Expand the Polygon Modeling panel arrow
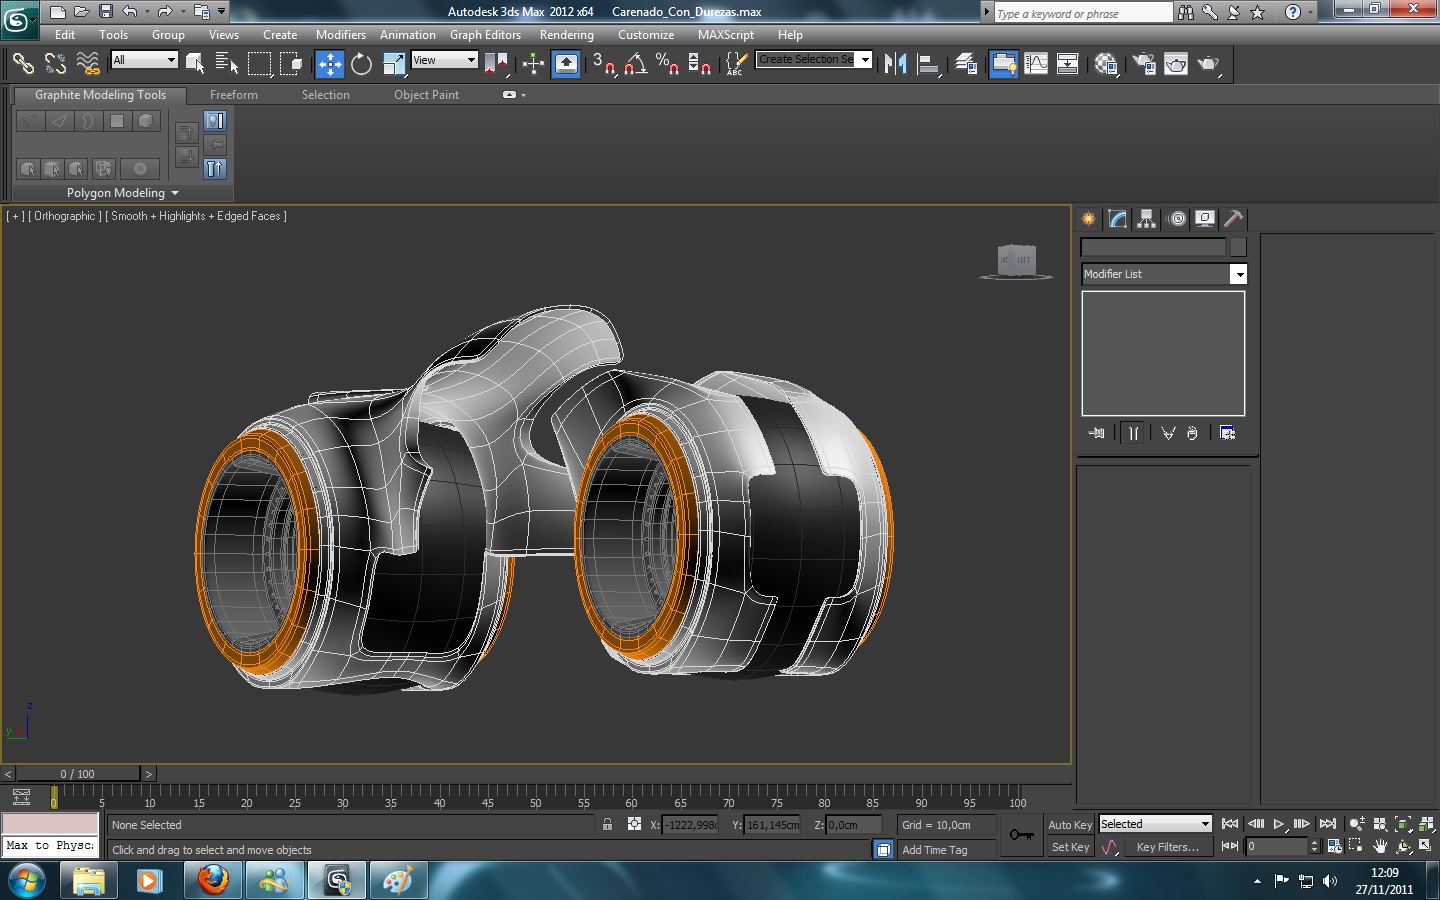The width and height of the screenshot is (1440, 900). (x=175, y=193)
